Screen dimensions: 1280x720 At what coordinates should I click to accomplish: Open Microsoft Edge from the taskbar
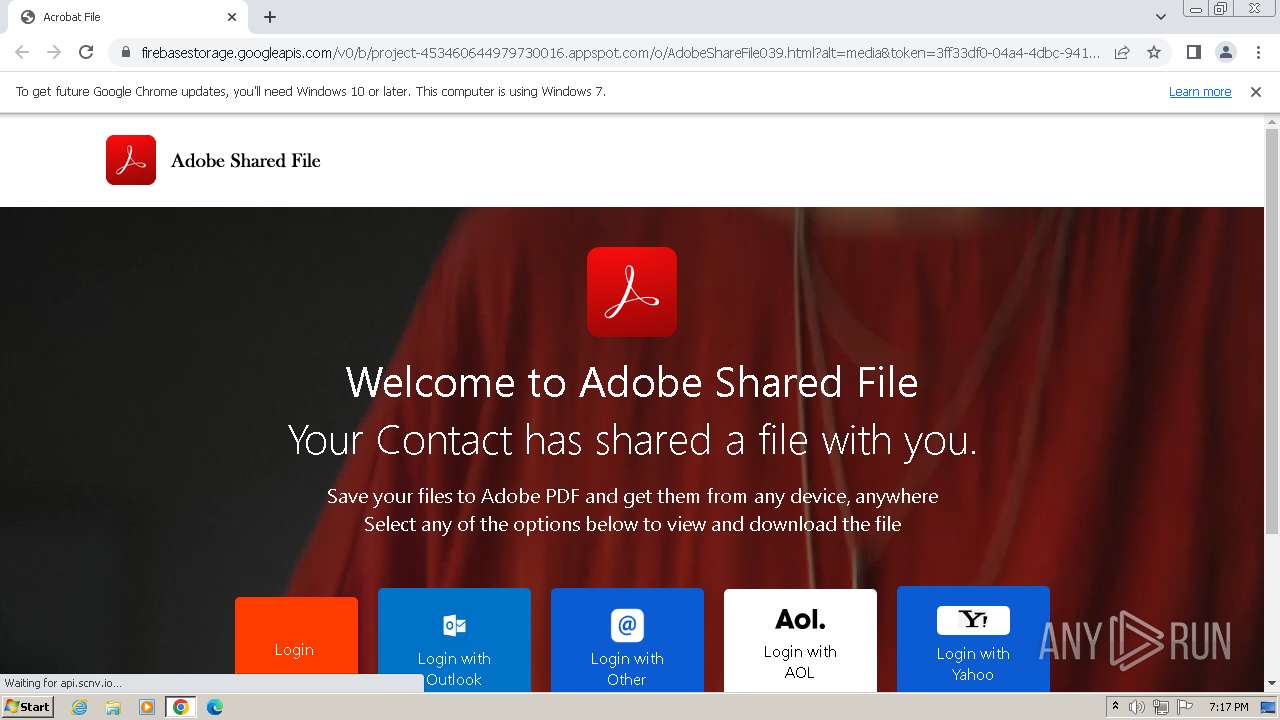pos(214,707)
